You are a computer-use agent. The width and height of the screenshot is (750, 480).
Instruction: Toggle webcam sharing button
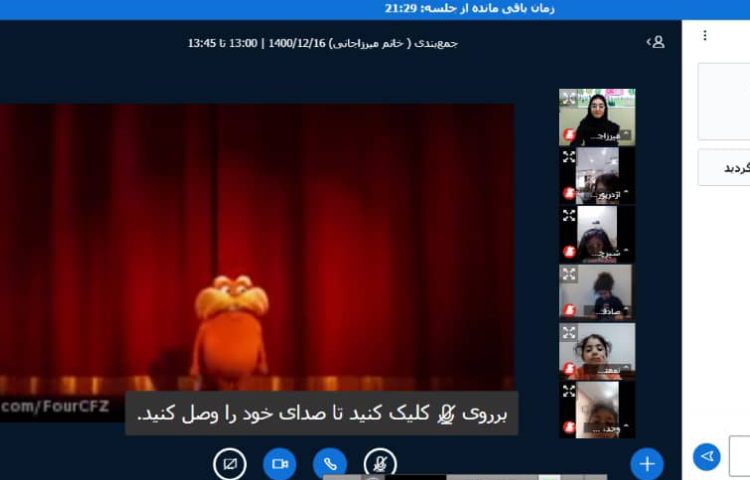point(280,463)
